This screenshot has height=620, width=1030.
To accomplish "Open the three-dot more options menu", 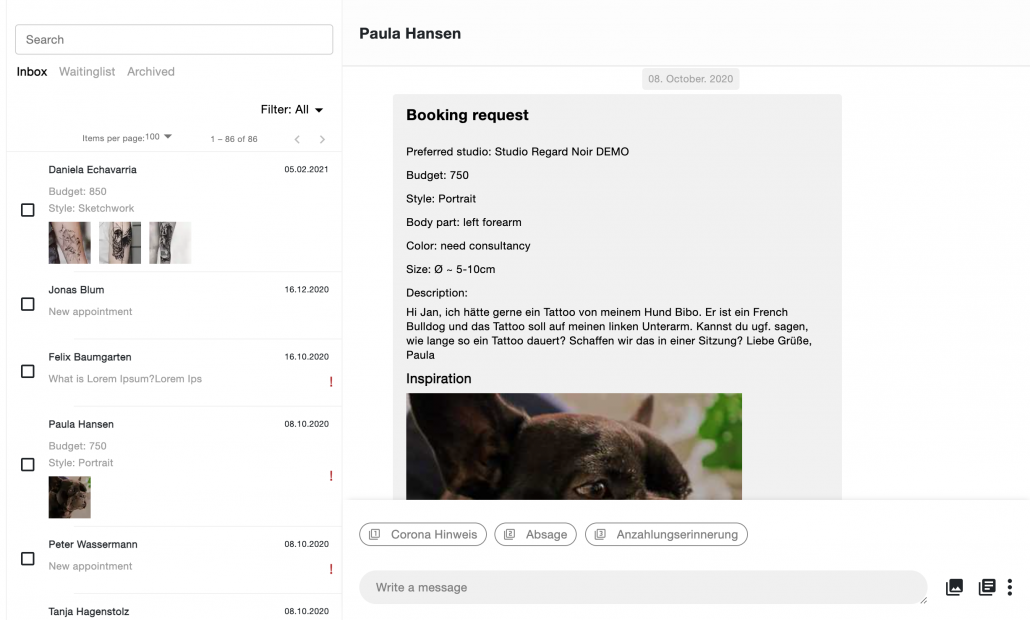I will click(1010, 588).
